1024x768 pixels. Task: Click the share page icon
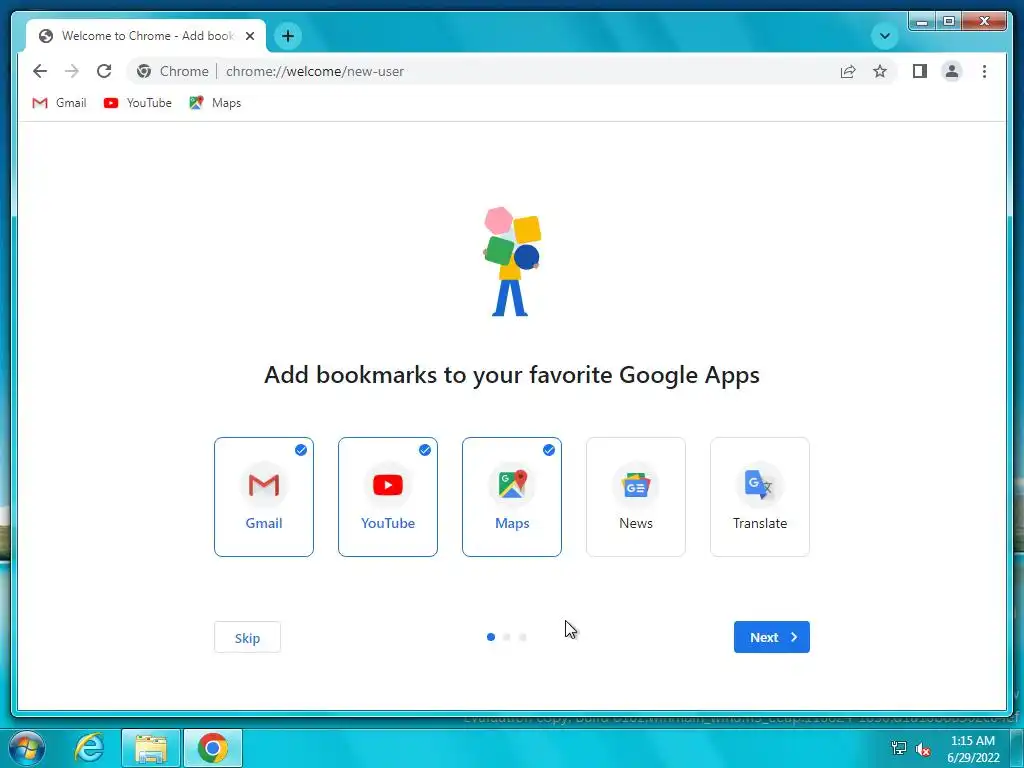pyautogui.click(x=848, y=71)
